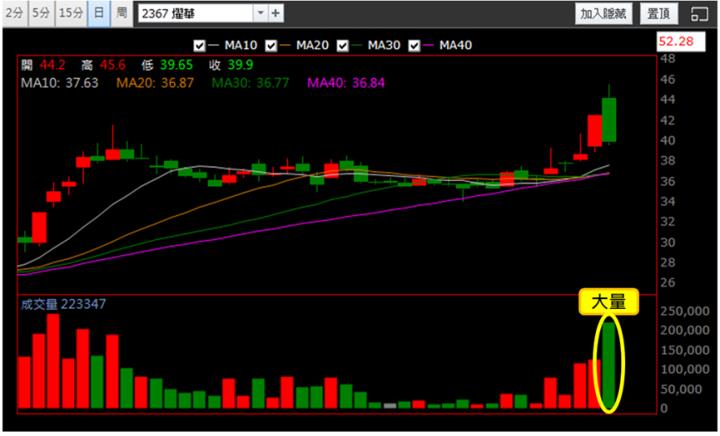The width and height of the screenshot is (720, 436).
Task: Choose the 15分 chart interval
Action: [70, 13]
